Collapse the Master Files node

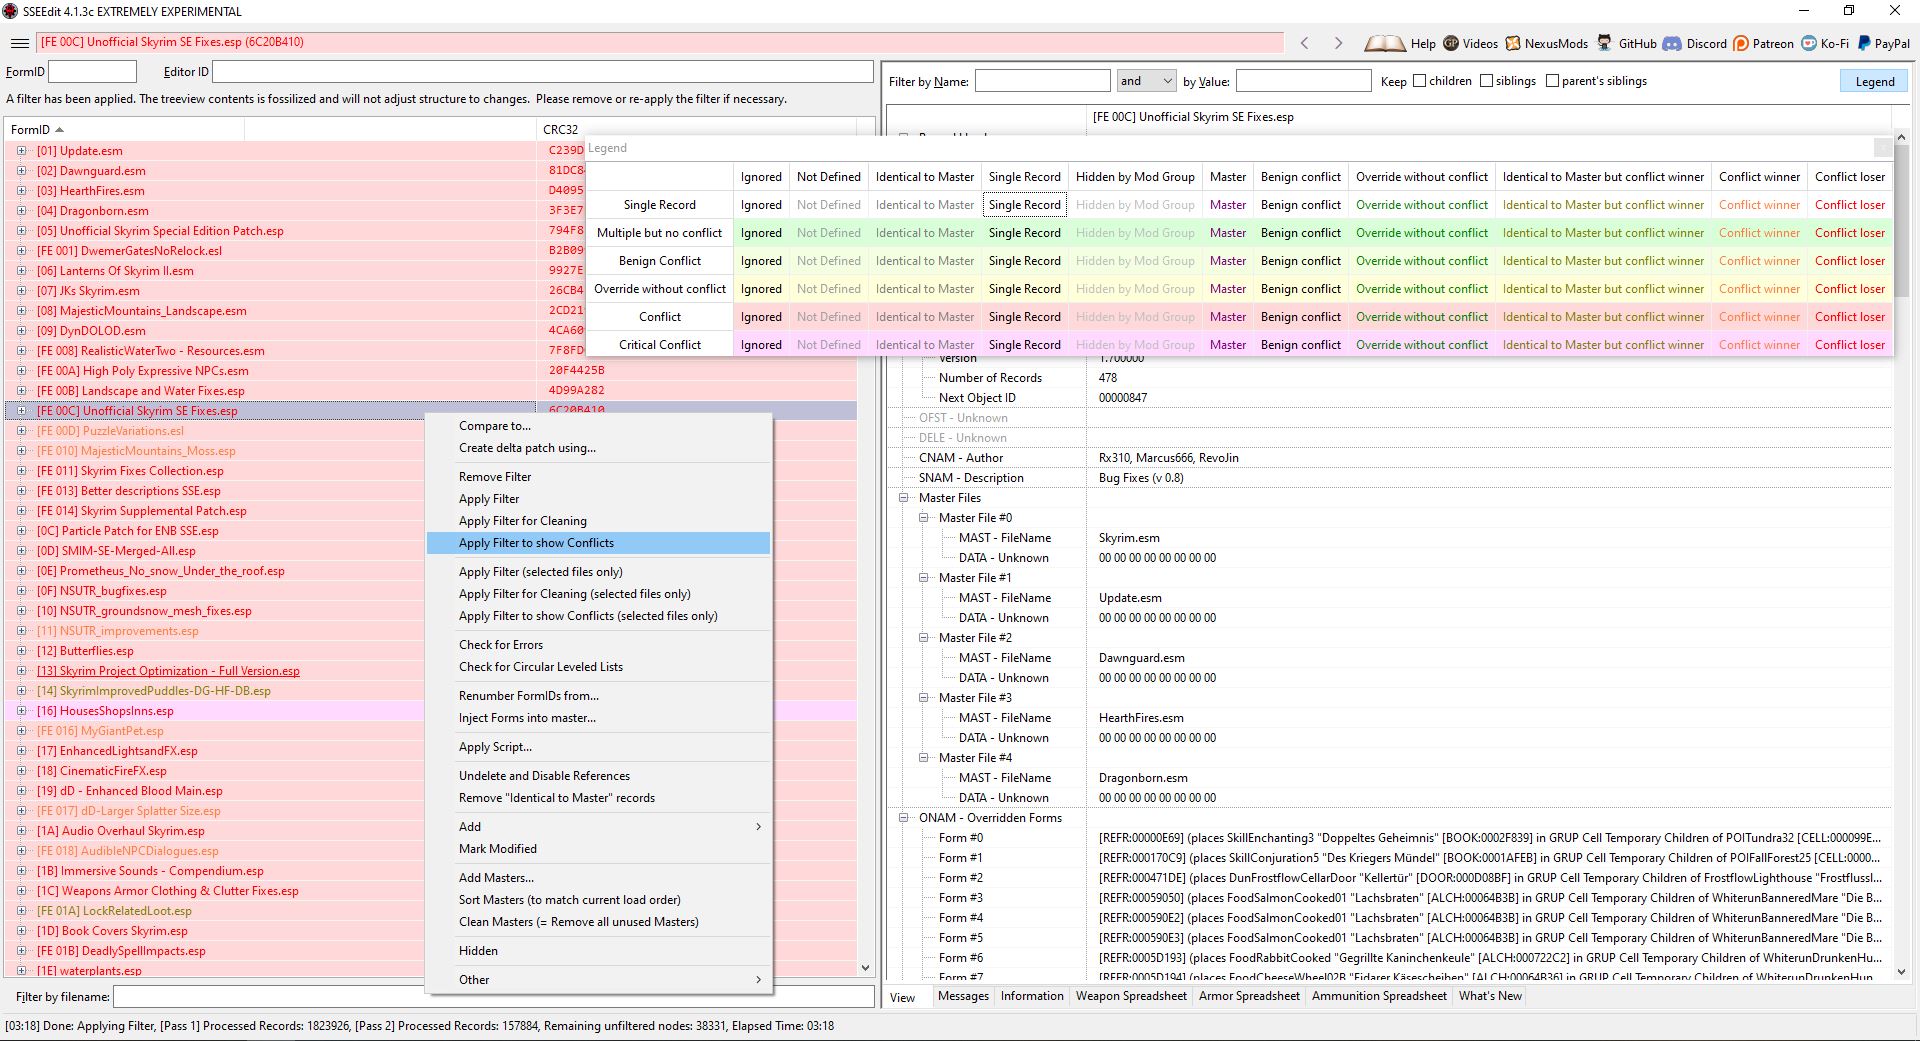(x=904, y=498)
